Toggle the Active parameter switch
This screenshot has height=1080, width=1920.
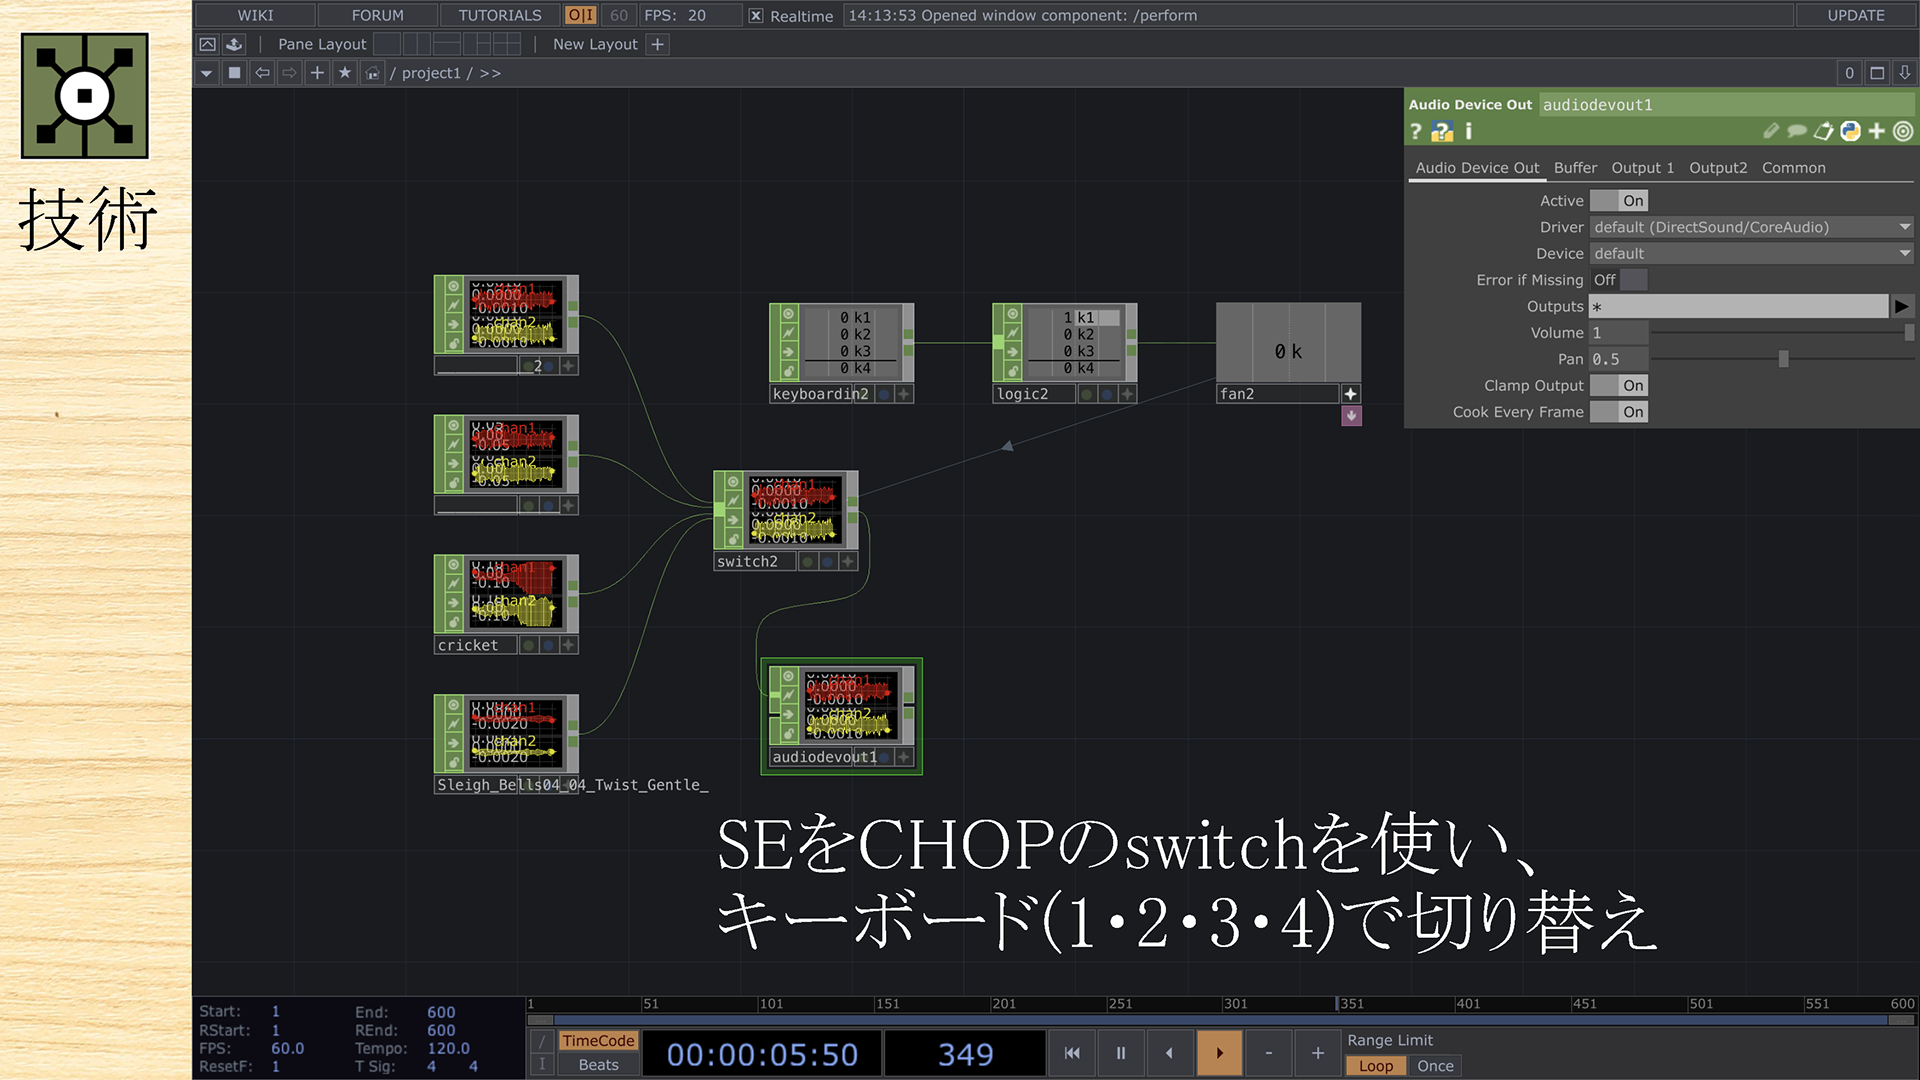1618,201
